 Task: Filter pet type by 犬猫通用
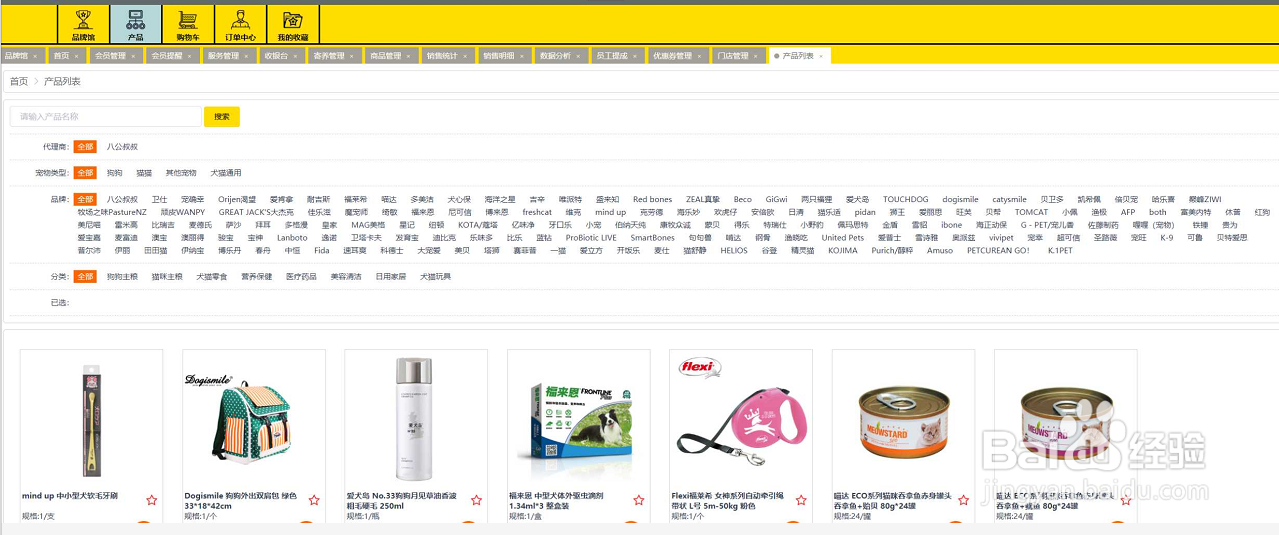(x=226, y=173)
